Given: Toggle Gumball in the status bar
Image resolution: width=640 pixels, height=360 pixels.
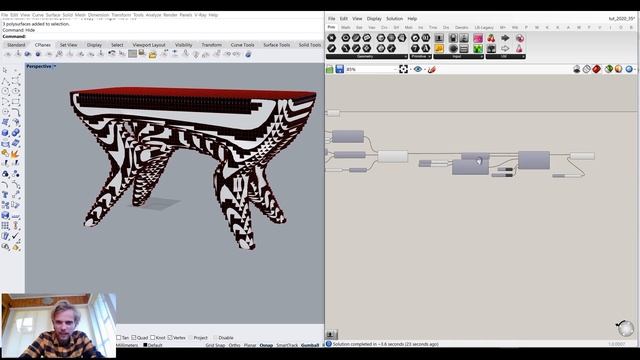Looking at the screenshot, I should coord(310,345).
